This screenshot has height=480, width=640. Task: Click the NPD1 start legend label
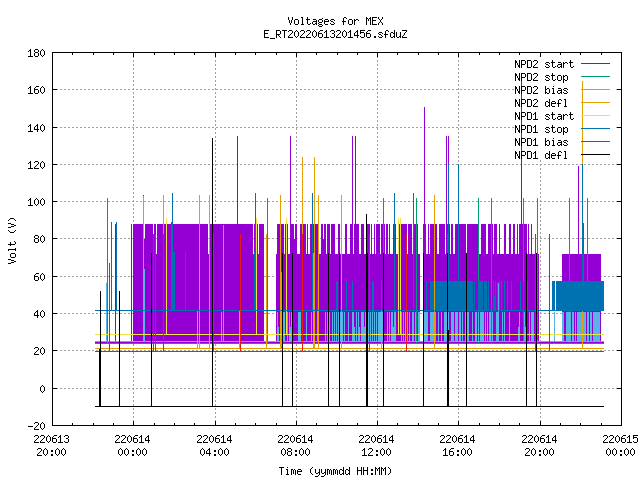[x=544, y=116]
